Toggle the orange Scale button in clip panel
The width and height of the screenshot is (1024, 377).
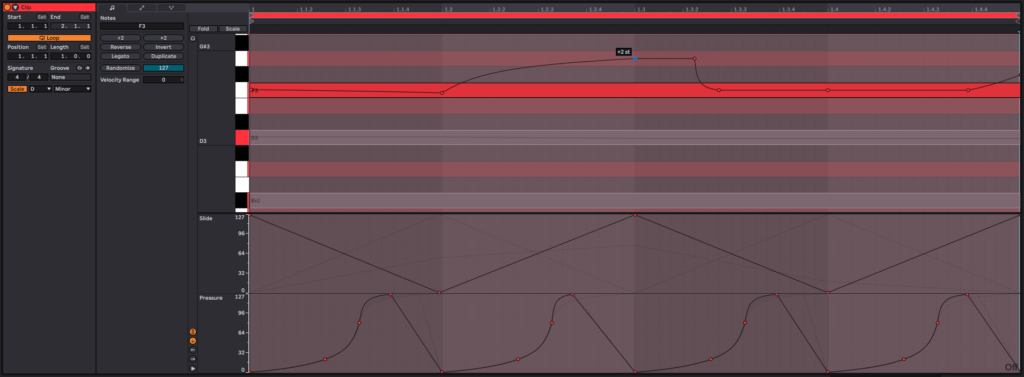tap(17, 89)
